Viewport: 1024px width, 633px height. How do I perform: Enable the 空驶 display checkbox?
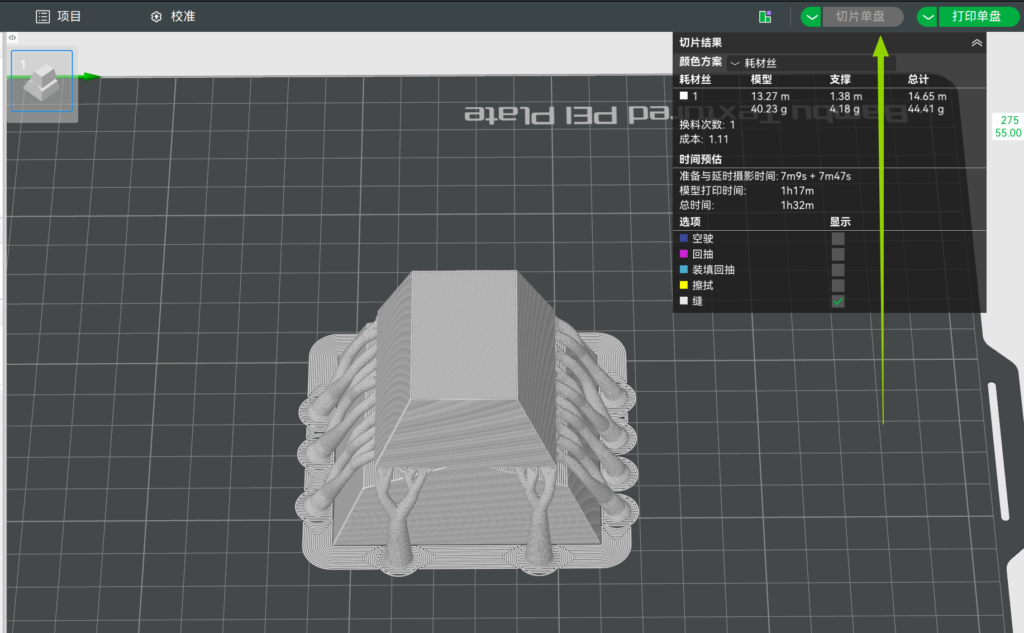[x=838, y=239]
